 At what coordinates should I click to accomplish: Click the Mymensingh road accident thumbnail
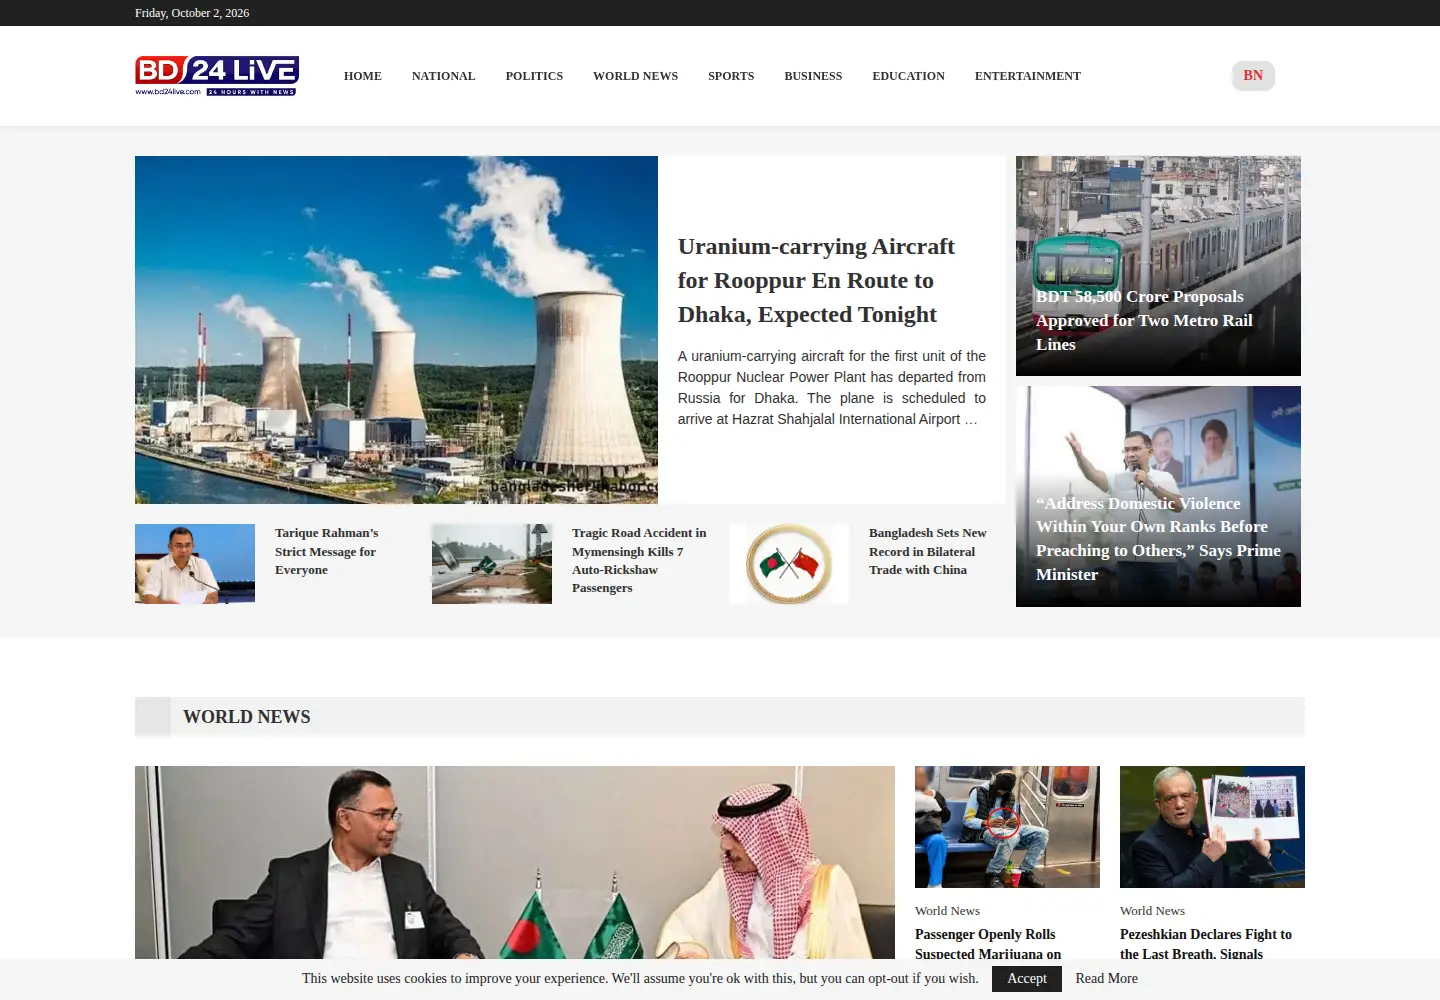492,564
